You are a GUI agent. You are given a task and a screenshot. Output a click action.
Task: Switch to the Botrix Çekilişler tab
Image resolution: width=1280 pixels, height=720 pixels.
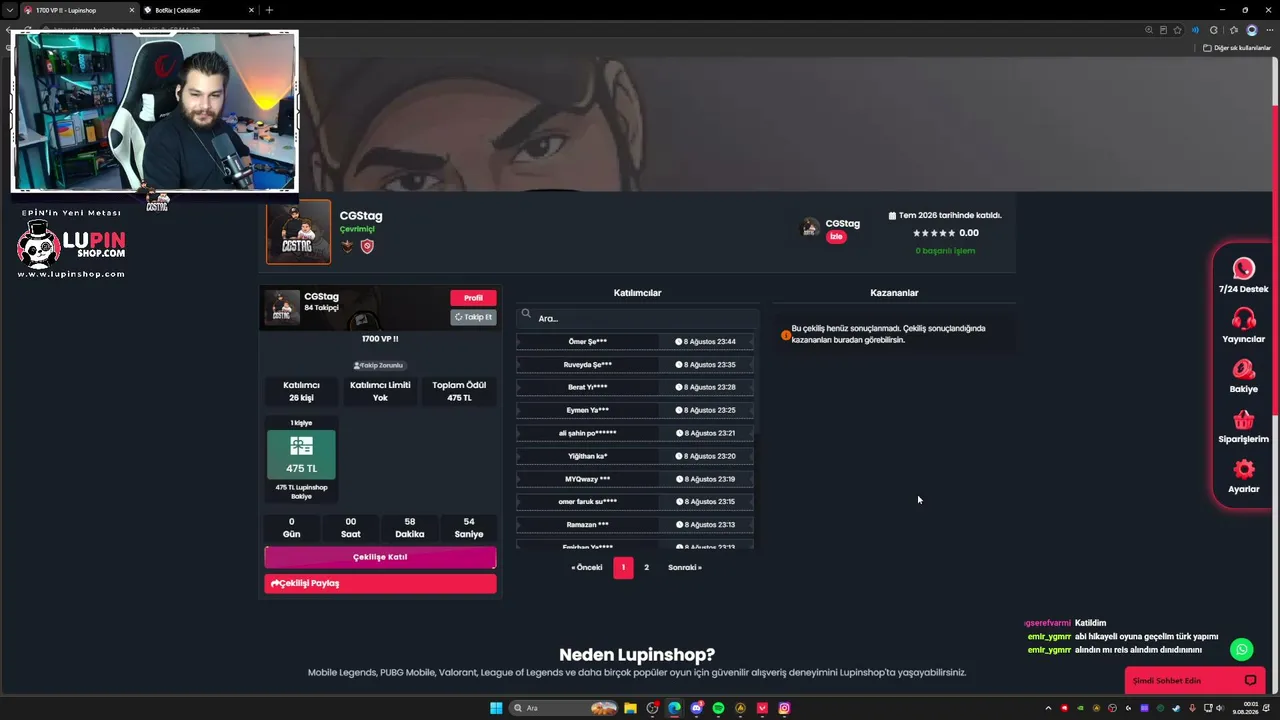[198, 10]
